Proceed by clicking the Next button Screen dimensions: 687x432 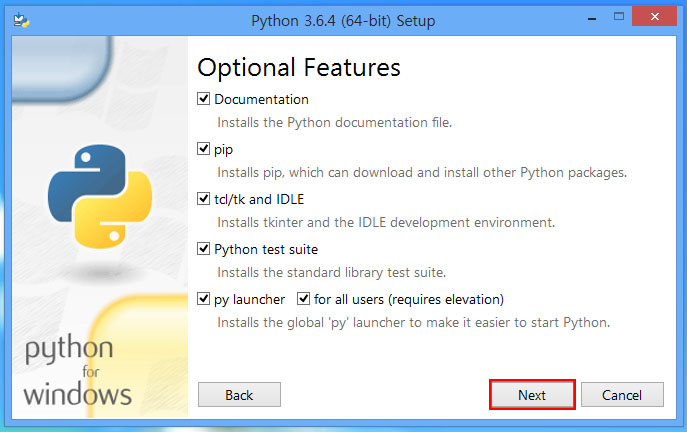click(532, 395)
